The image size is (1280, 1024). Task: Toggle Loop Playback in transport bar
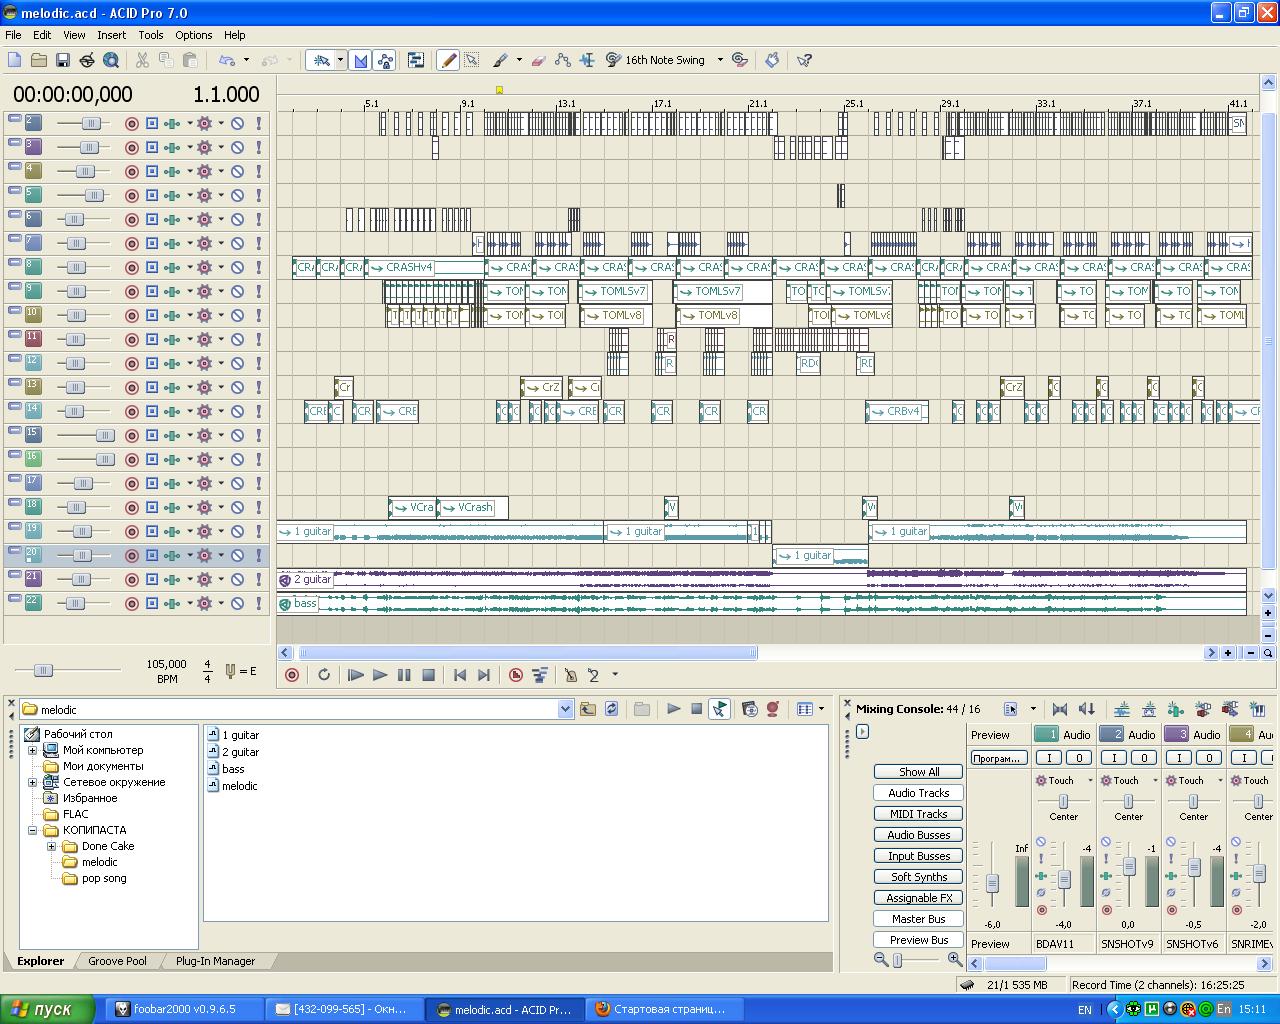324,675
